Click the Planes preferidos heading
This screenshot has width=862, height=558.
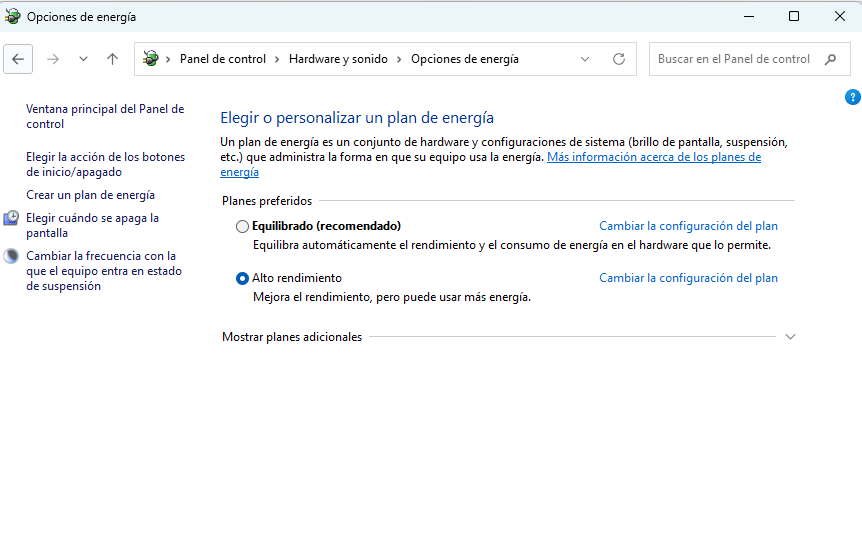tap(267, 201)
